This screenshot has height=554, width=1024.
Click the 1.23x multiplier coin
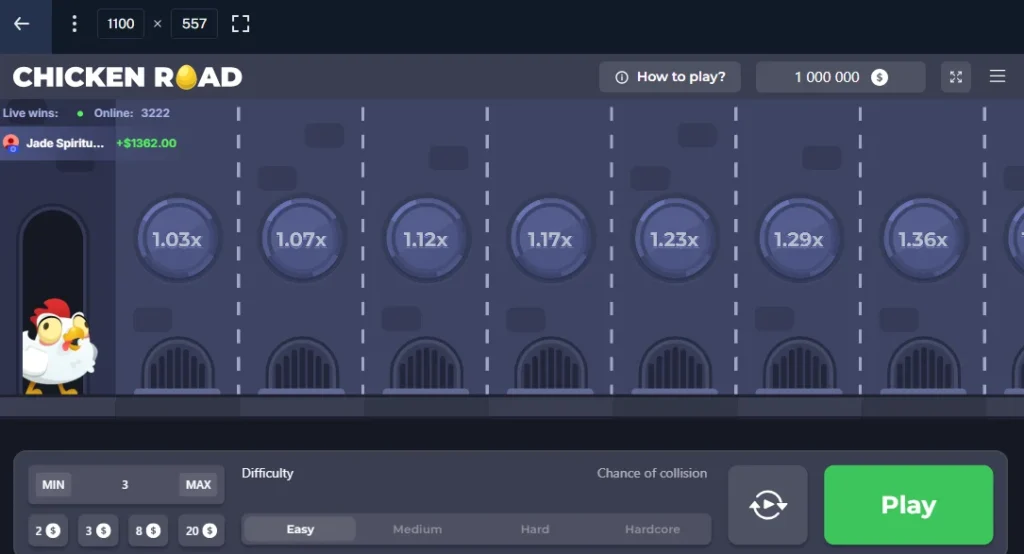[675, 240]
